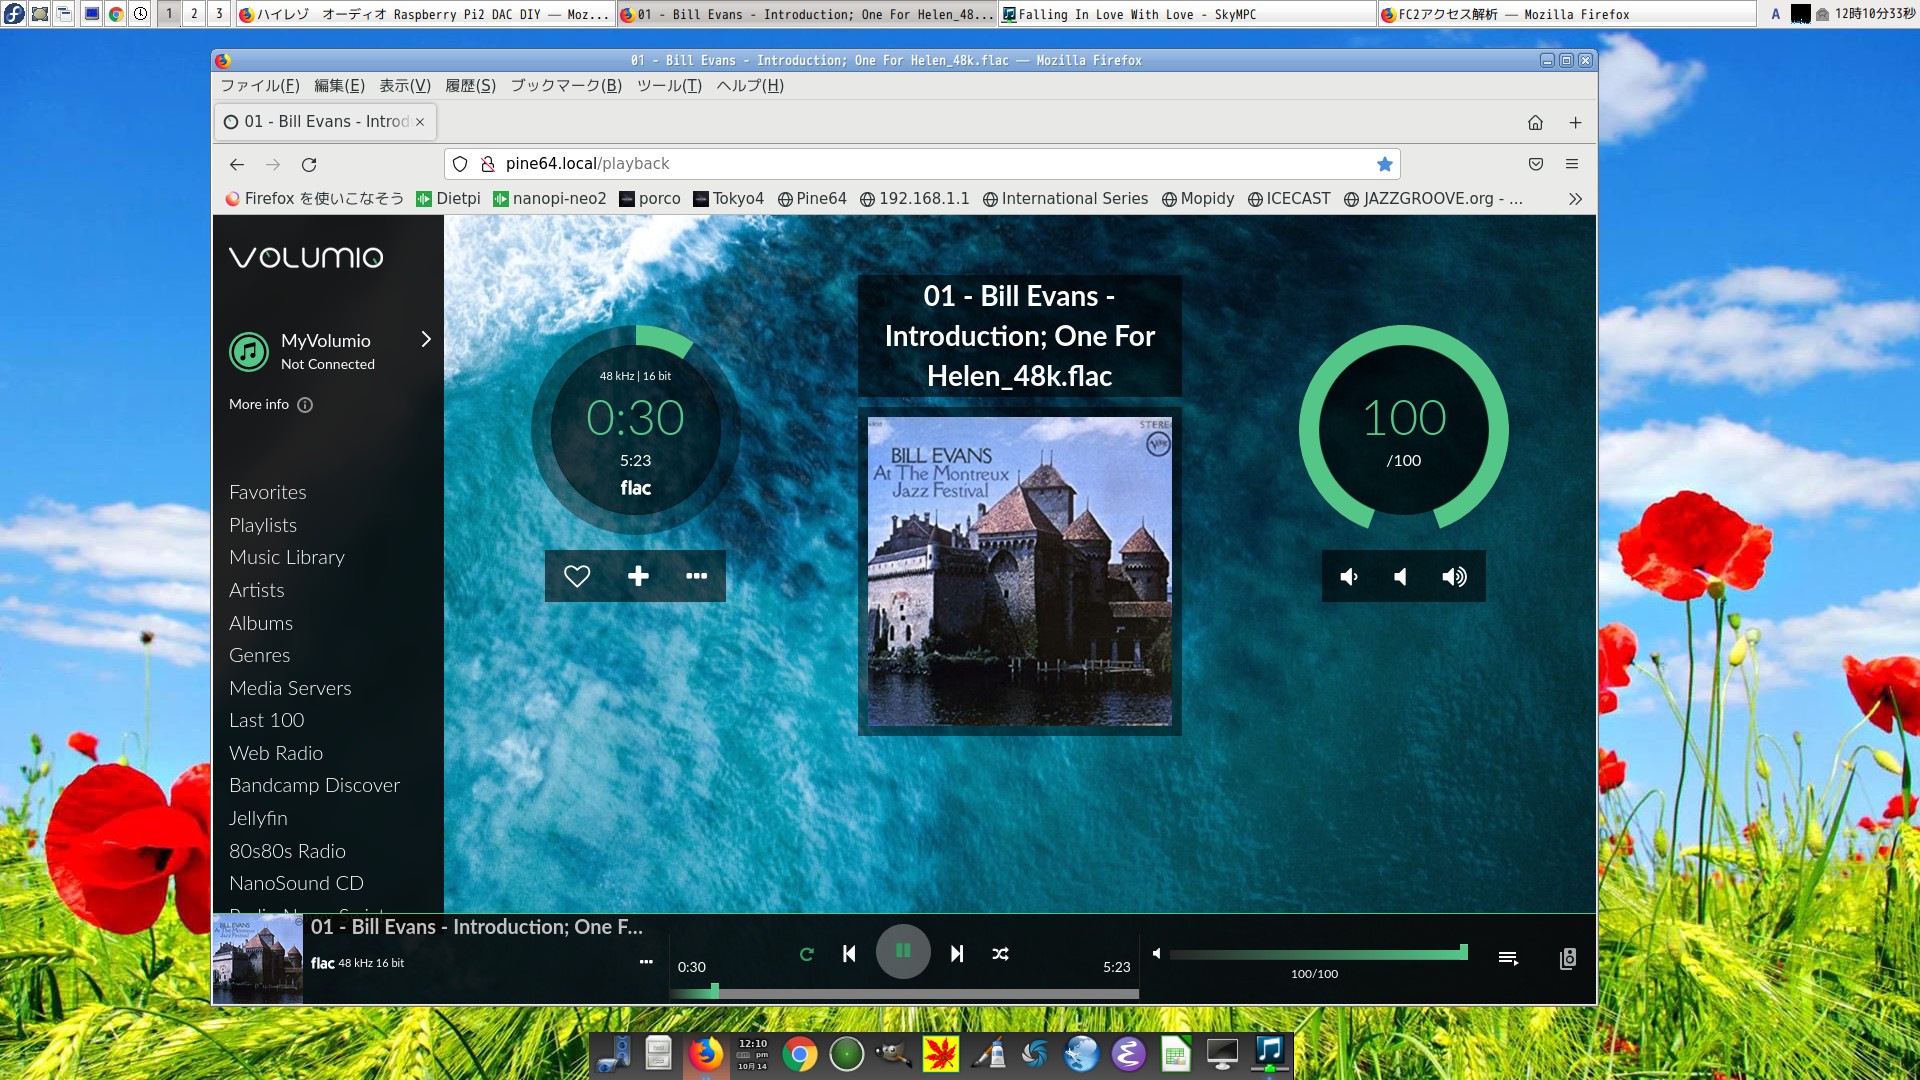
Task: Click the volume up icon
Action: tap(1454, 577)
